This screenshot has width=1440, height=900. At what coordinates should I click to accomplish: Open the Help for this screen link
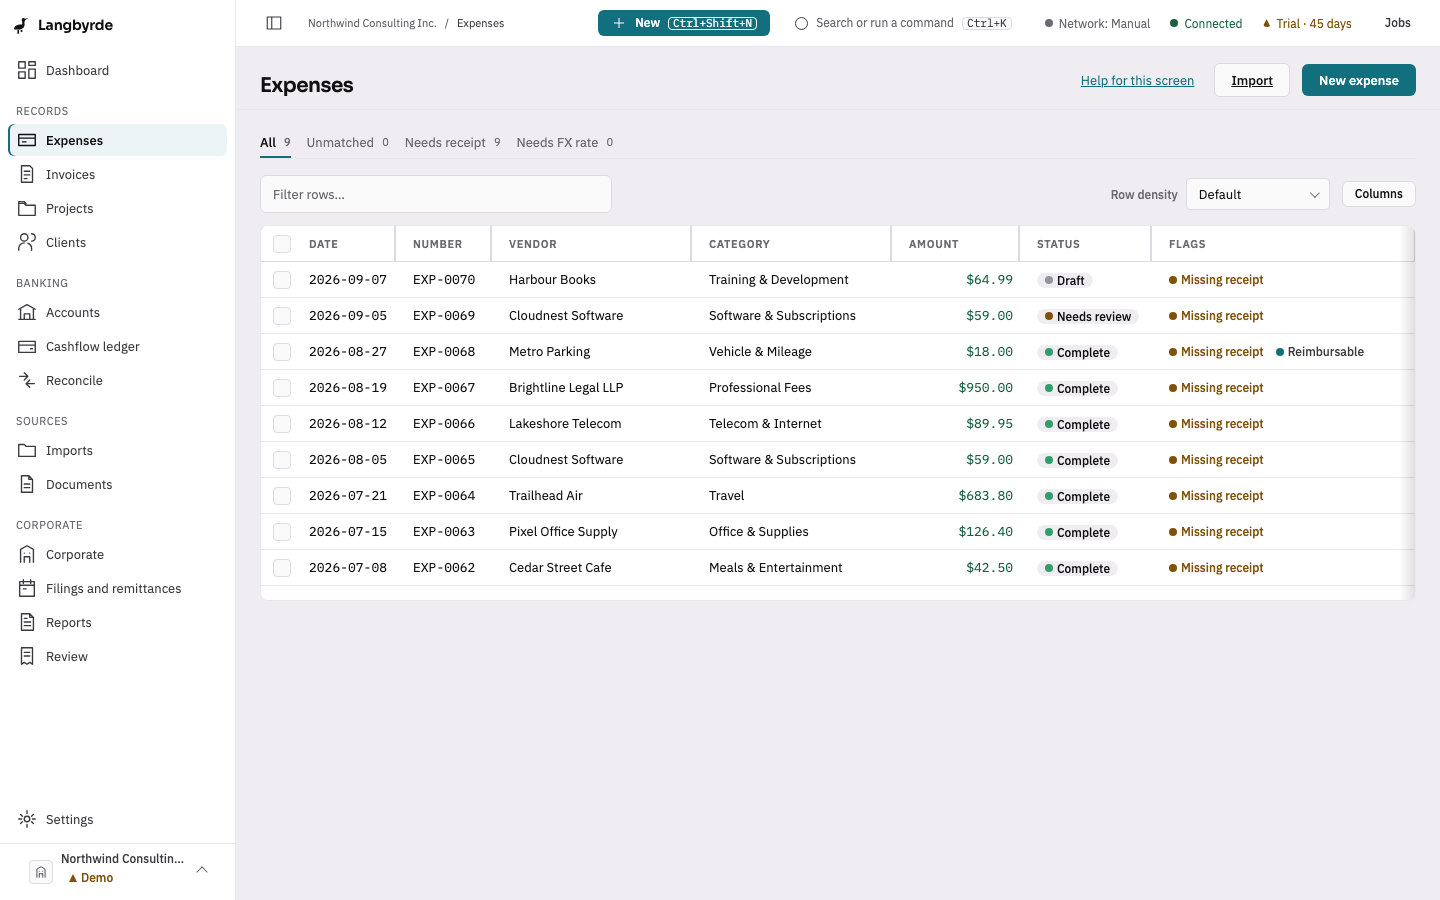pyautogui.click(x=1137, y=81)
